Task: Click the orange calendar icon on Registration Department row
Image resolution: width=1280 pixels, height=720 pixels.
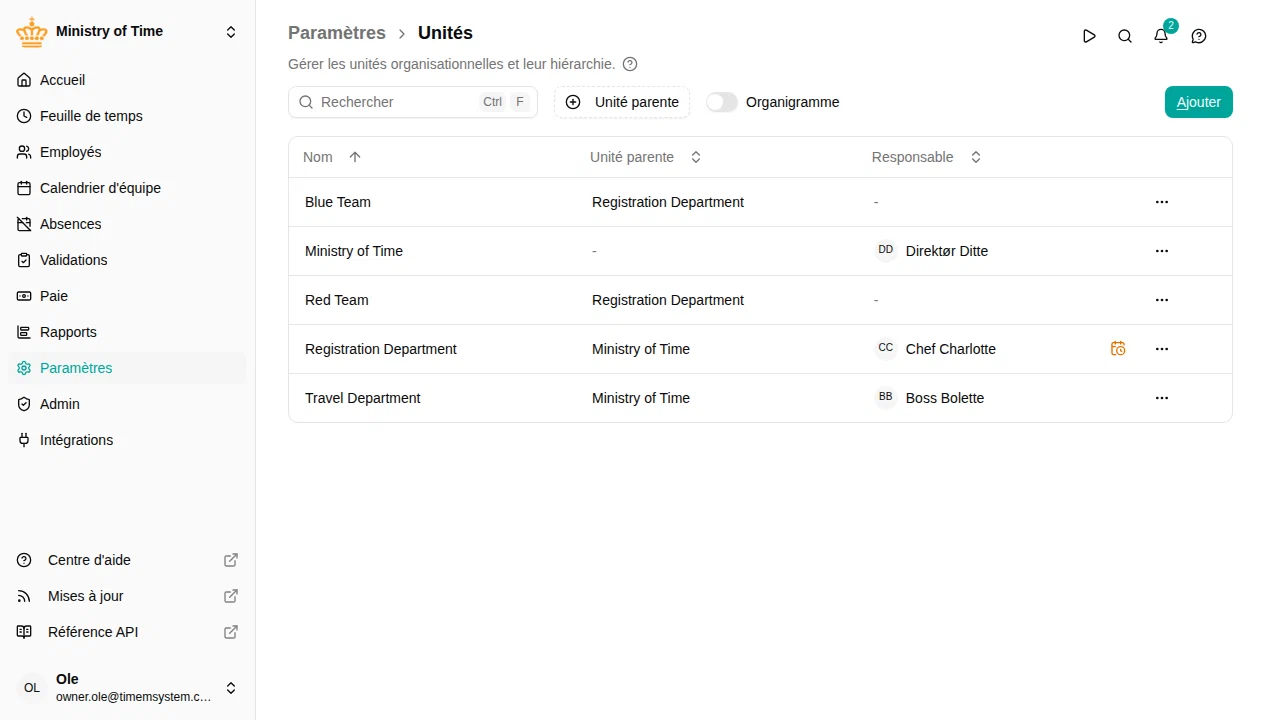Action: (1118, 349)
